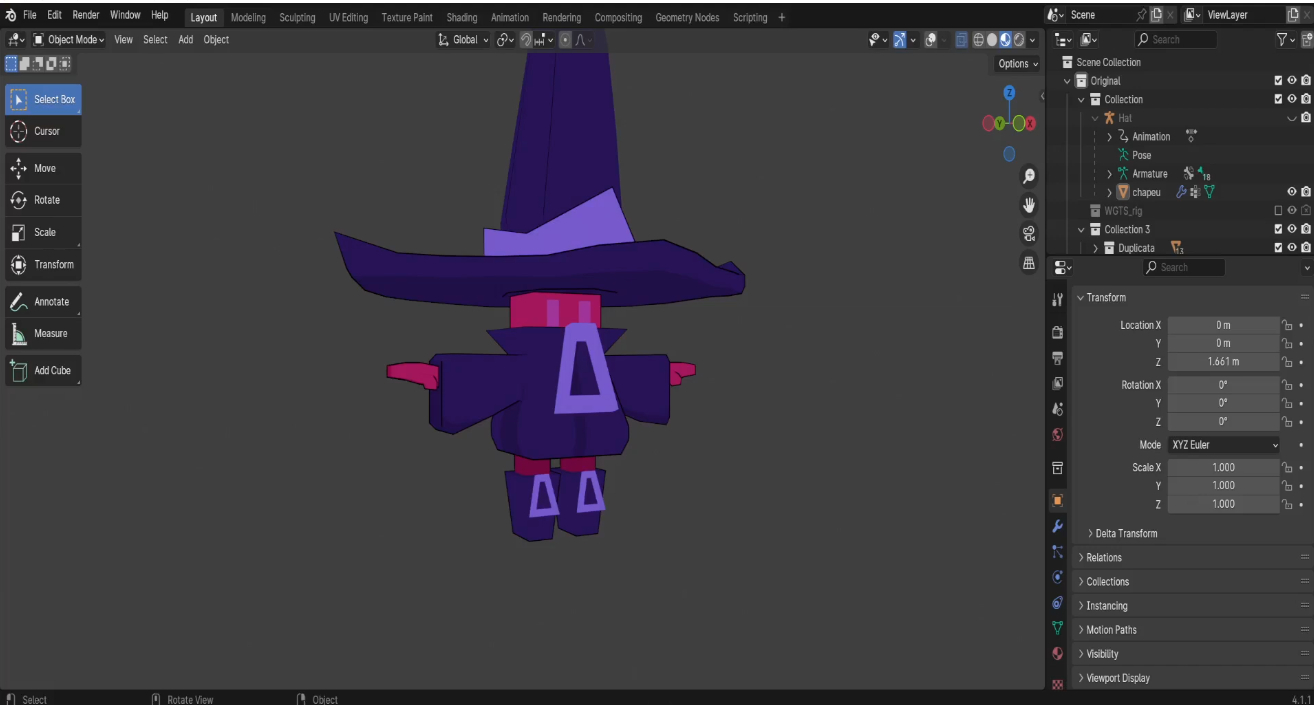Pick the Measure tool
Viewport: 1314px width, 705px height.
click(x=43, y=333)
